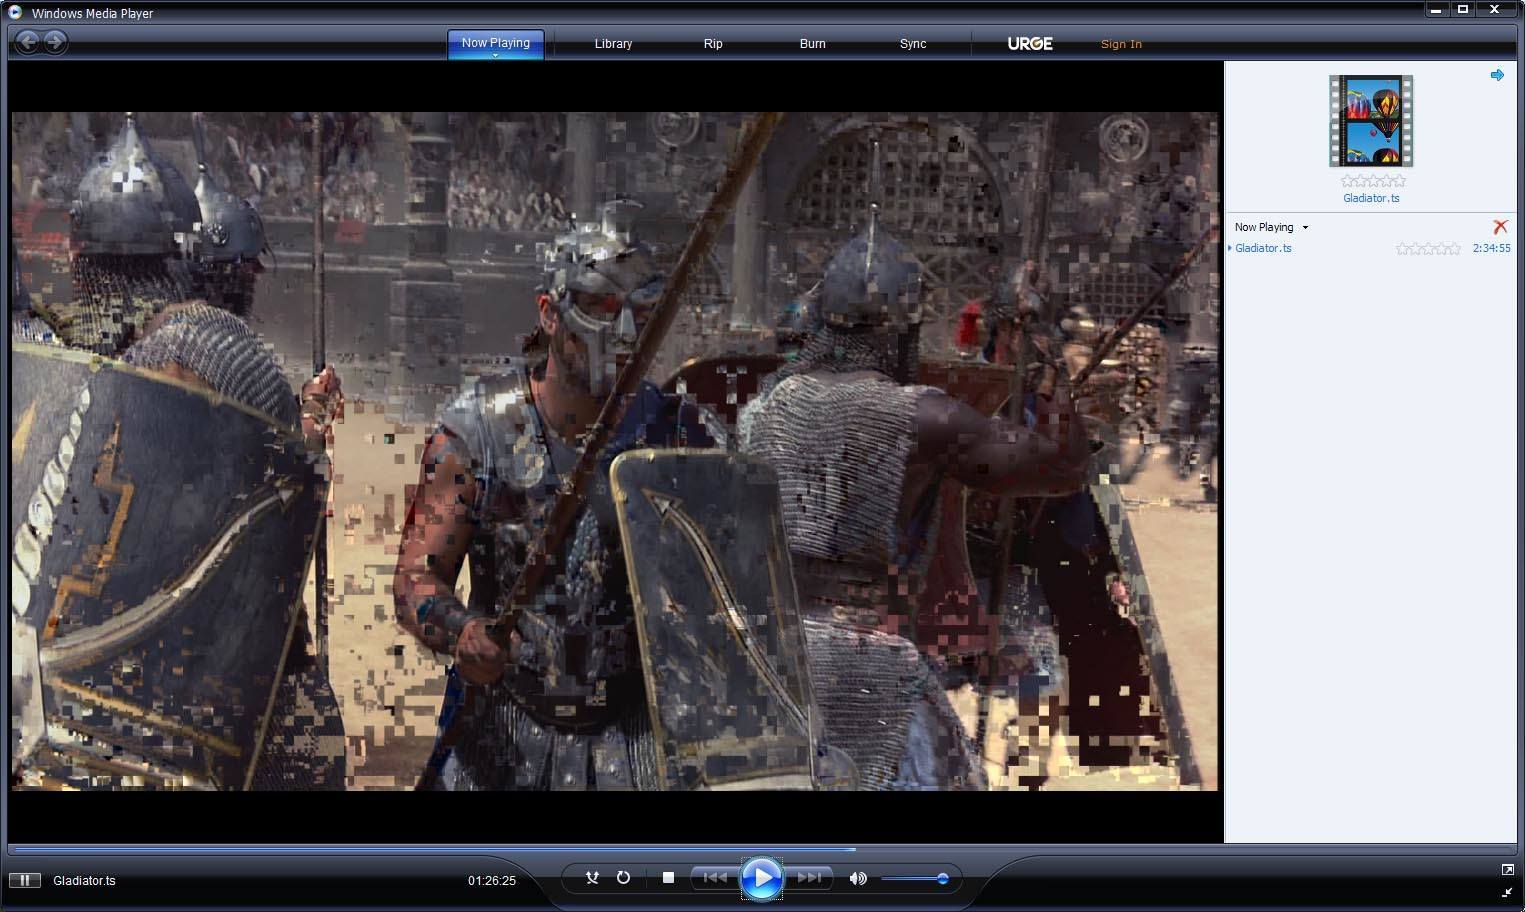The height and width of the screenshot is (912, 1525).
Task: Open the Now Playing tab
Action: pyautogui.click(x=495, y=43)
